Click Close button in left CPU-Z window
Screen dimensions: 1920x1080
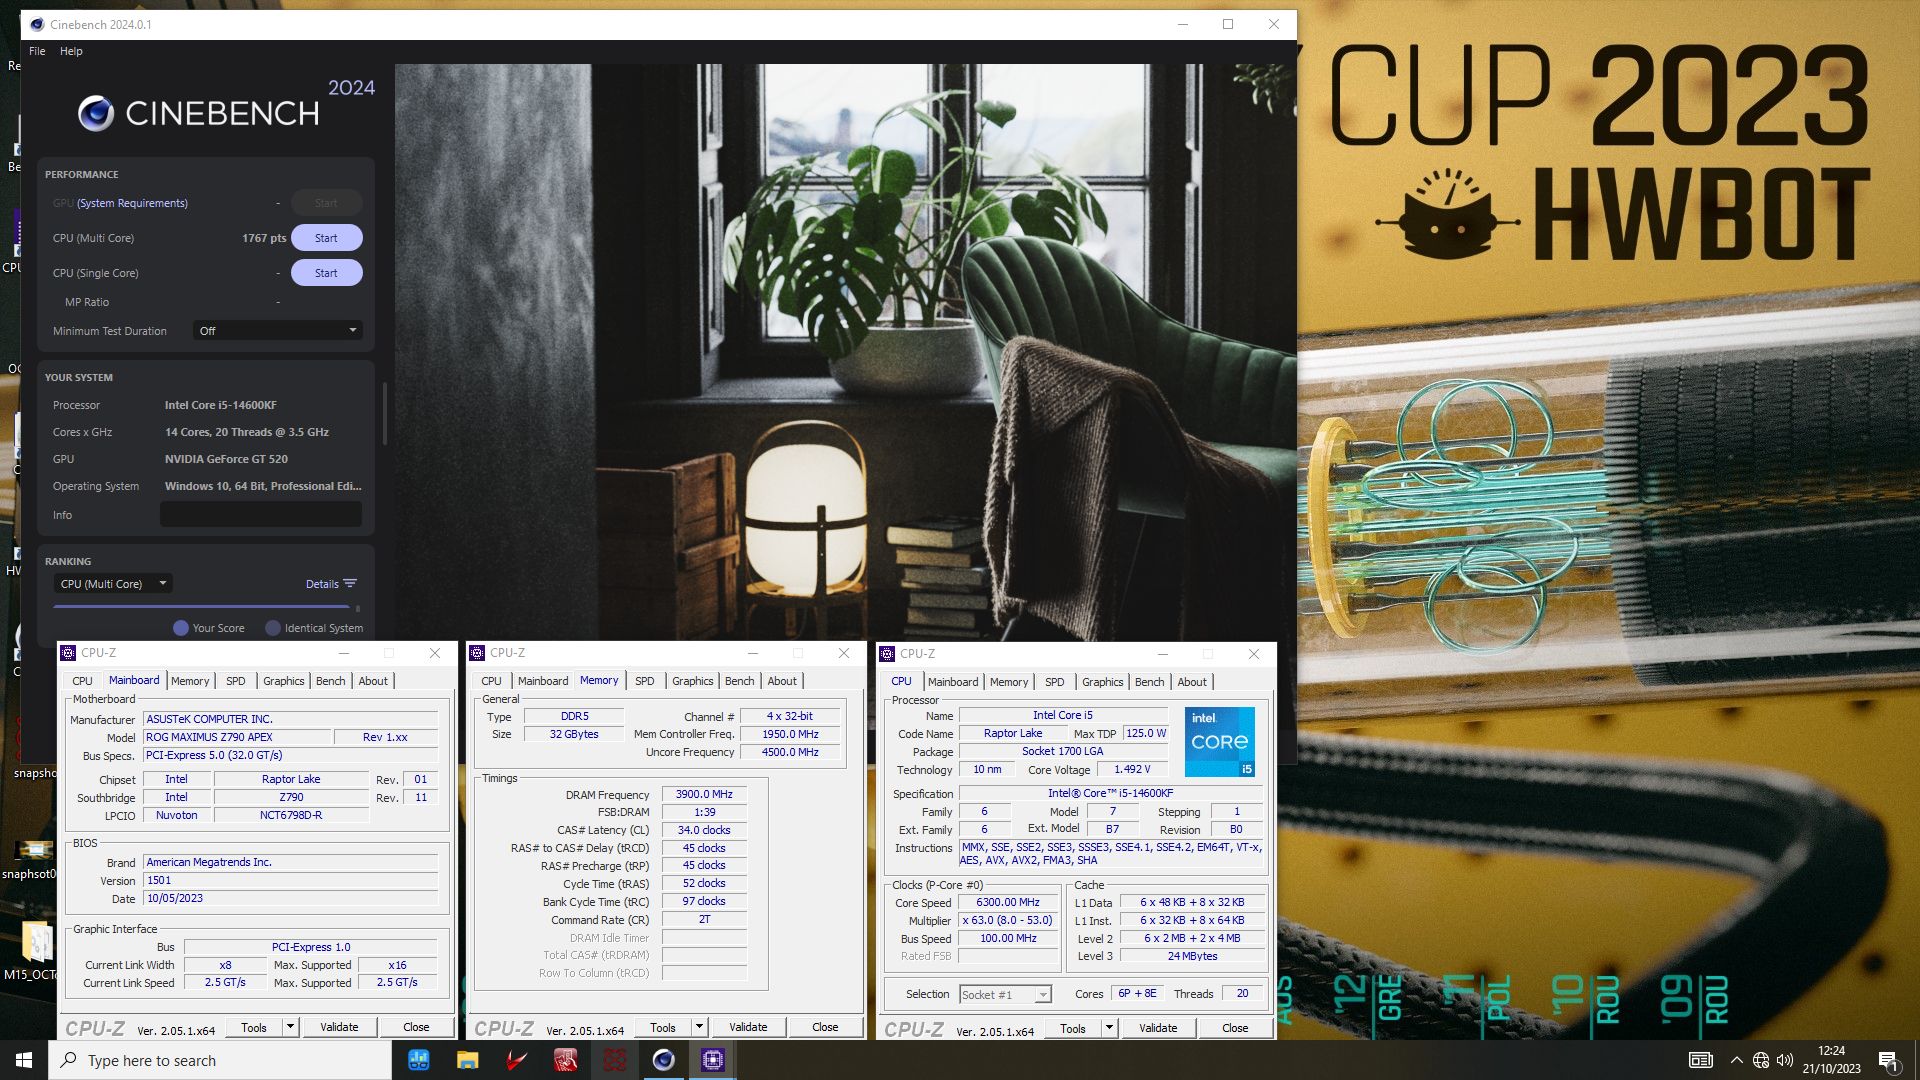point(416,1027)
